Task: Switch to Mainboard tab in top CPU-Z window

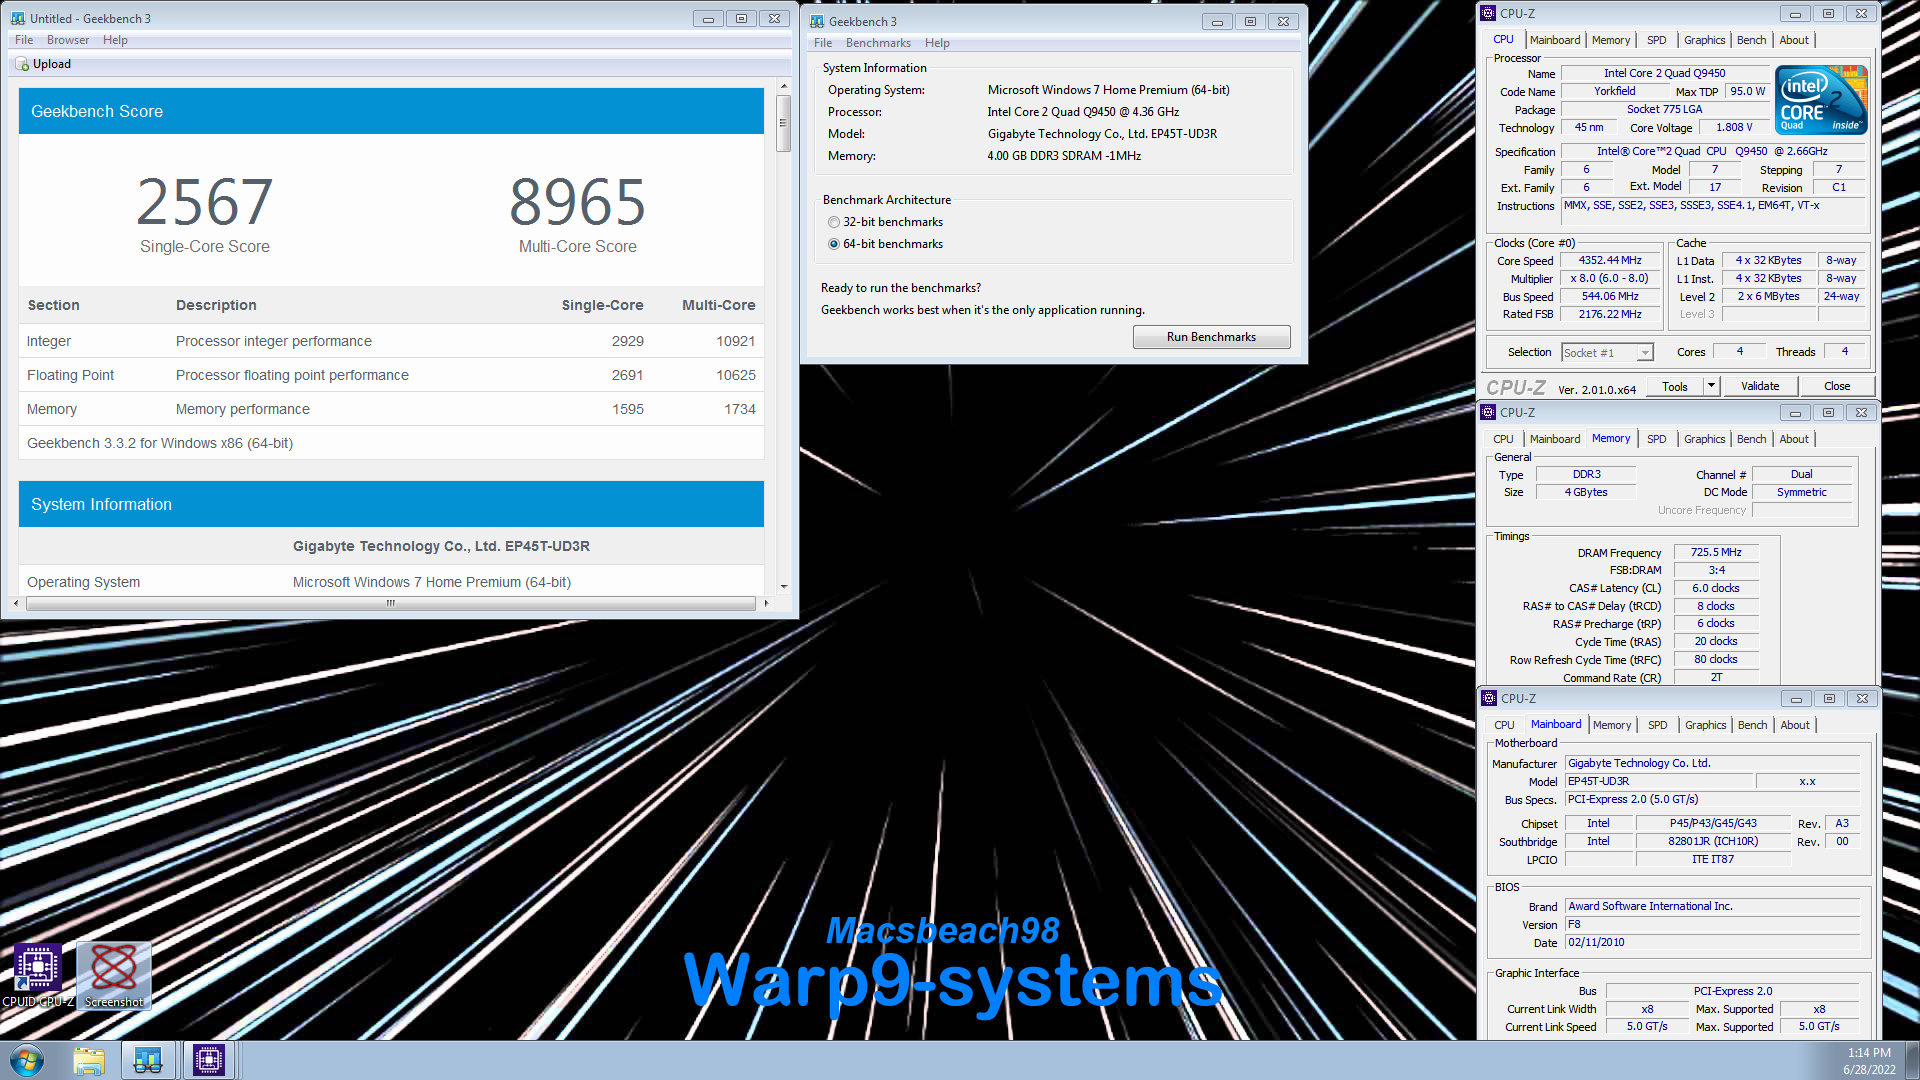Action: tap(1555, 40)
